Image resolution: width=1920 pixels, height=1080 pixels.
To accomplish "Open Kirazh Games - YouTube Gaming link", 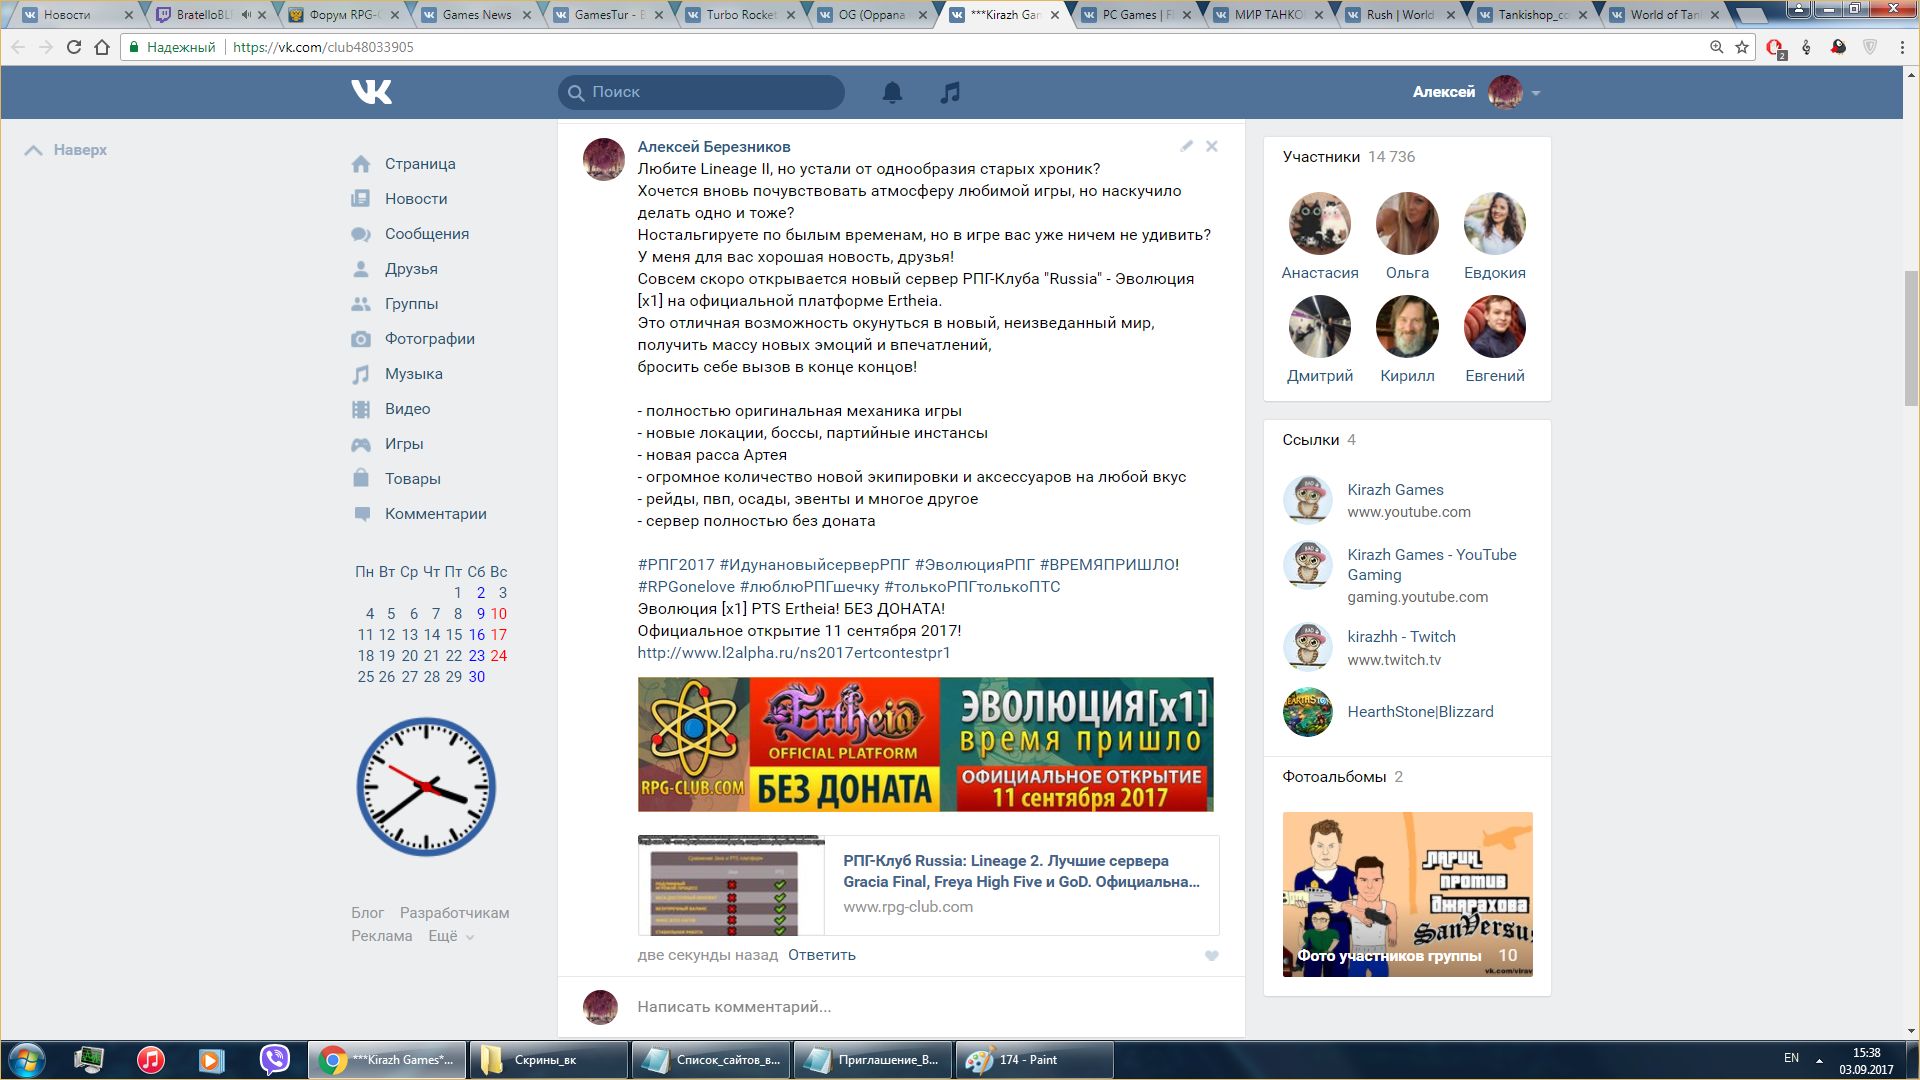I will (x=1431, y=565).
